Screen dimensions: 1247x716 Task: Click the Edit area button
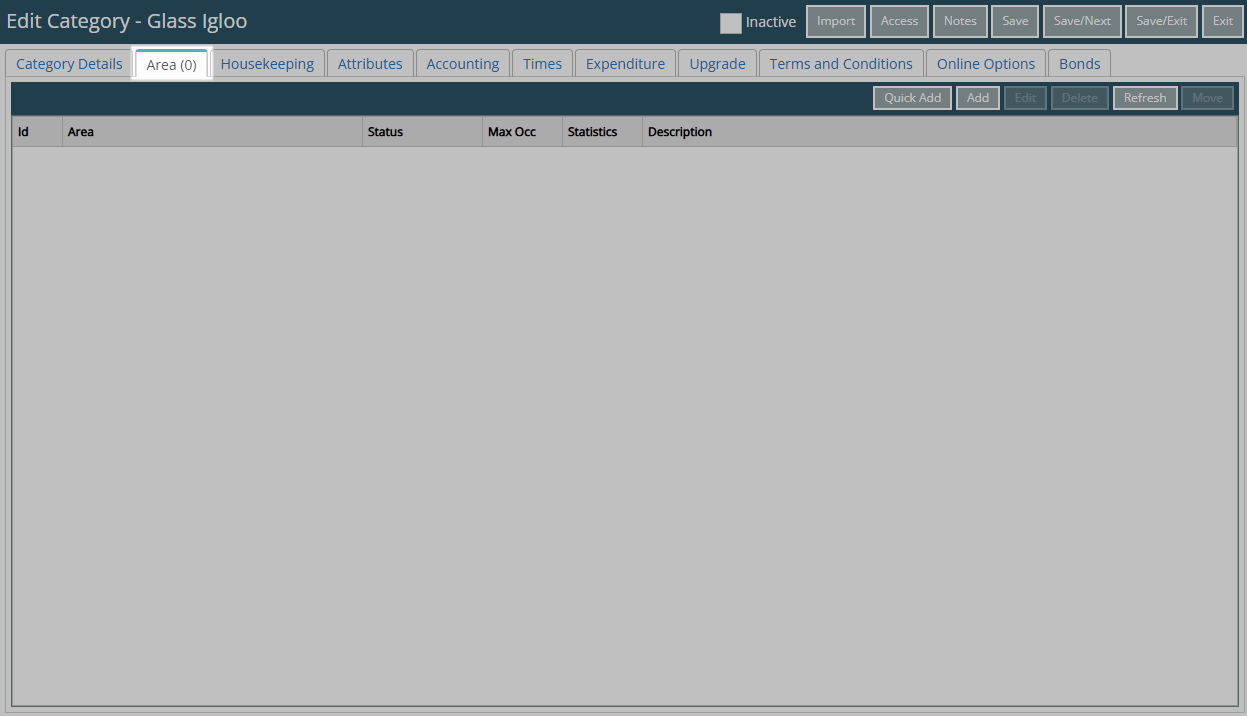(x=1025, y=98)
